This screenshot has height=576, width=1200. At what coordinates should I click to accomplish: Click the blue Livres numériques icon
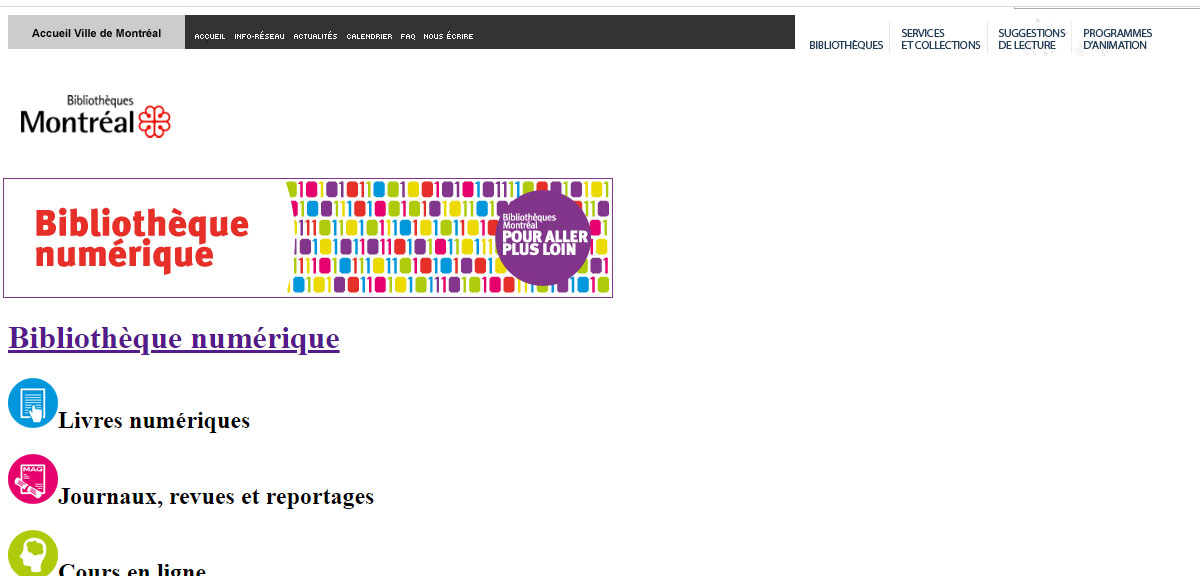tap(33, 403)
